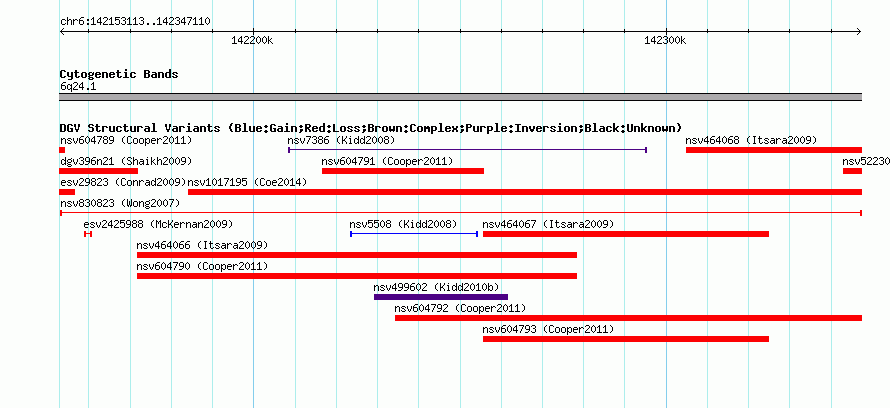Click the 142200k ruler label

(252, 40)
